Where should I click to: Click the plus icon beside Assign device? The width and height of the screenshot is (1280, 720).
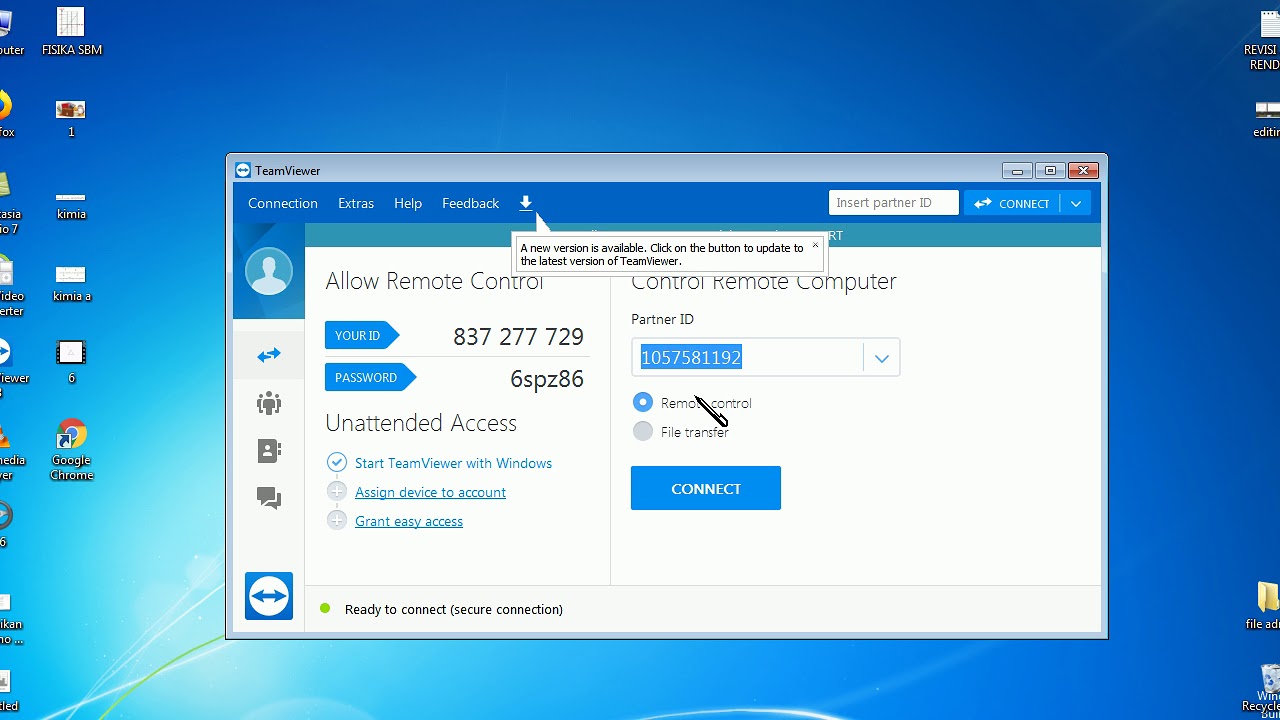coord(337,491)
